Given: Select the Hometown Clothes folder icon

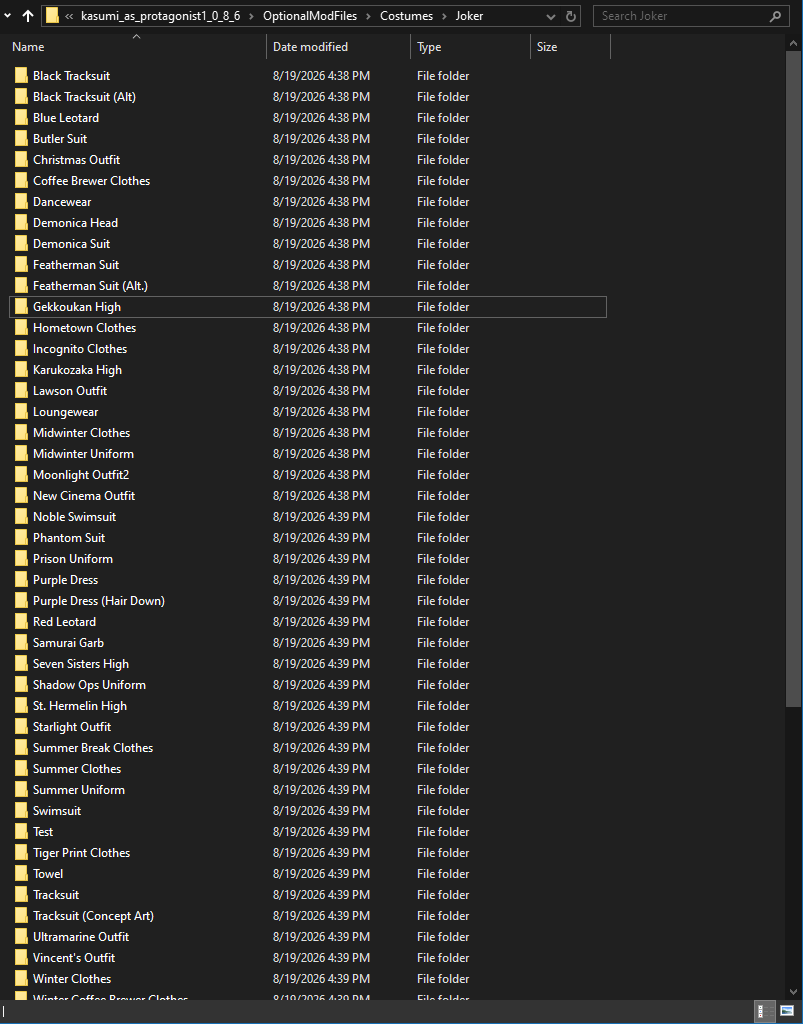Looking at the screenshot, I should (22, 328).
